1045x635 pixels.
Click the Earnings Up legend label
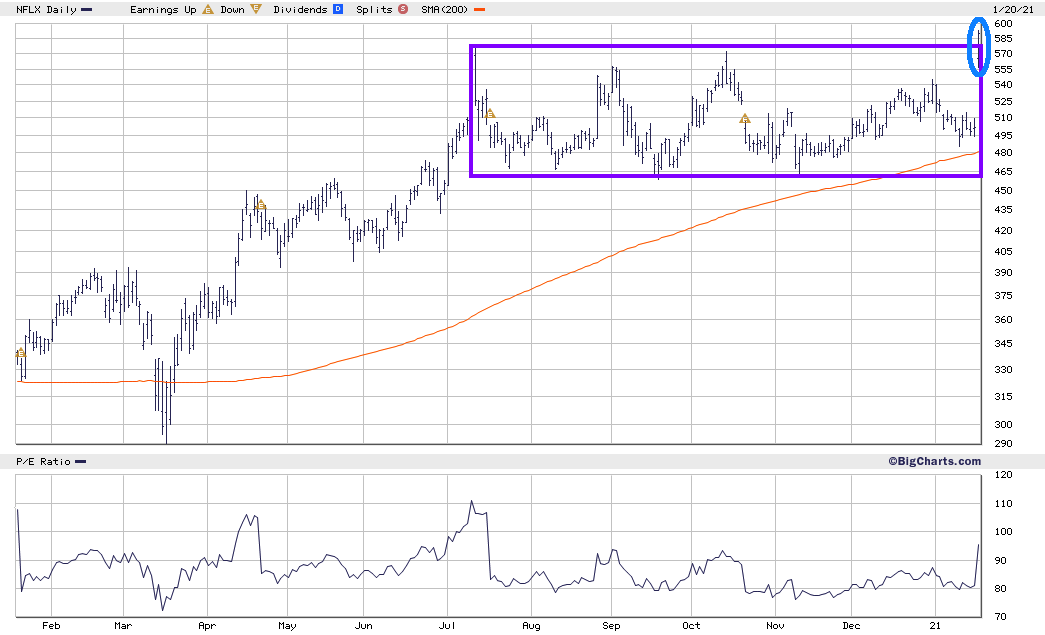click(163, 10)
